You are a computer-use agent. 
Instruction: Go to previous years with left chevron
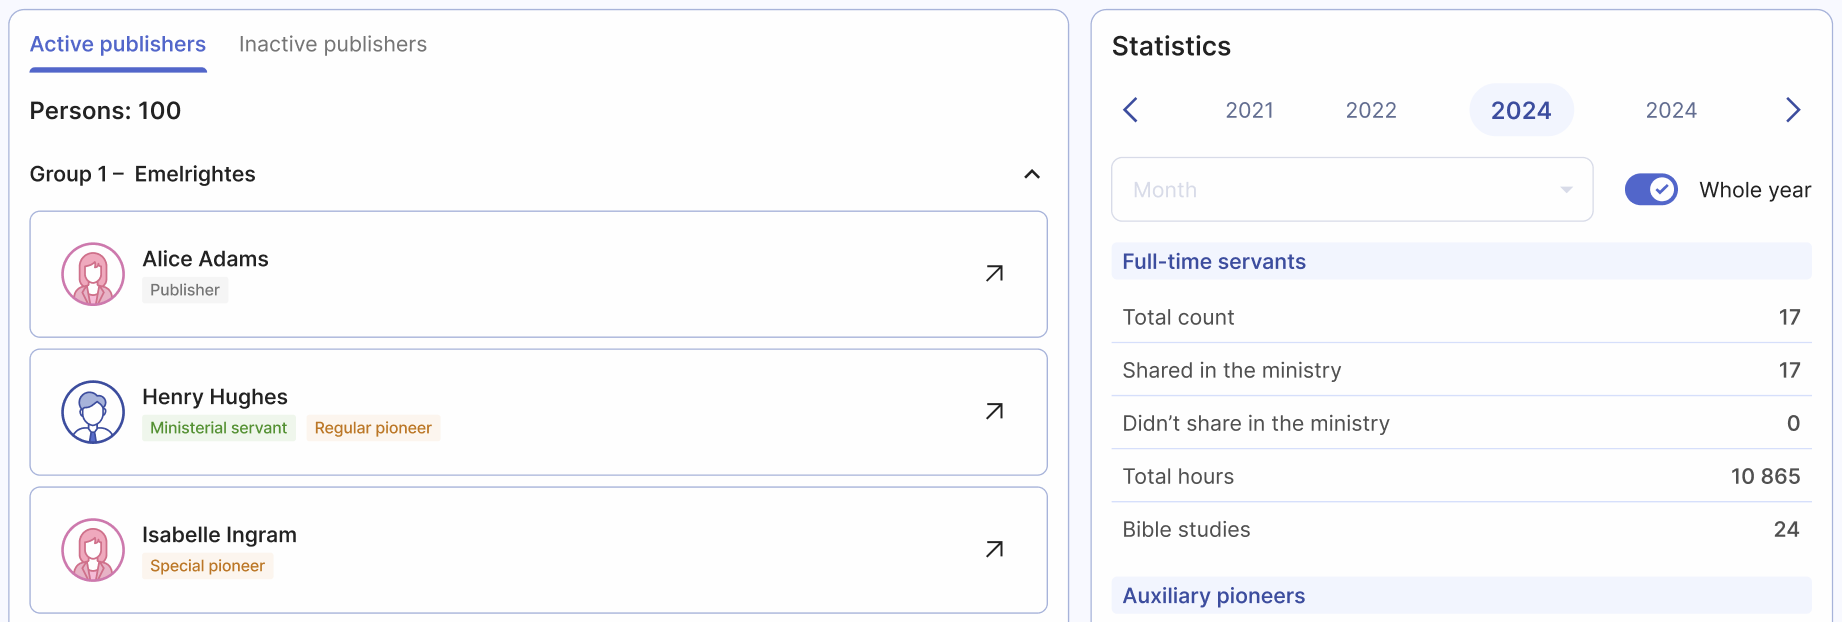click(x=1131, y=110)
